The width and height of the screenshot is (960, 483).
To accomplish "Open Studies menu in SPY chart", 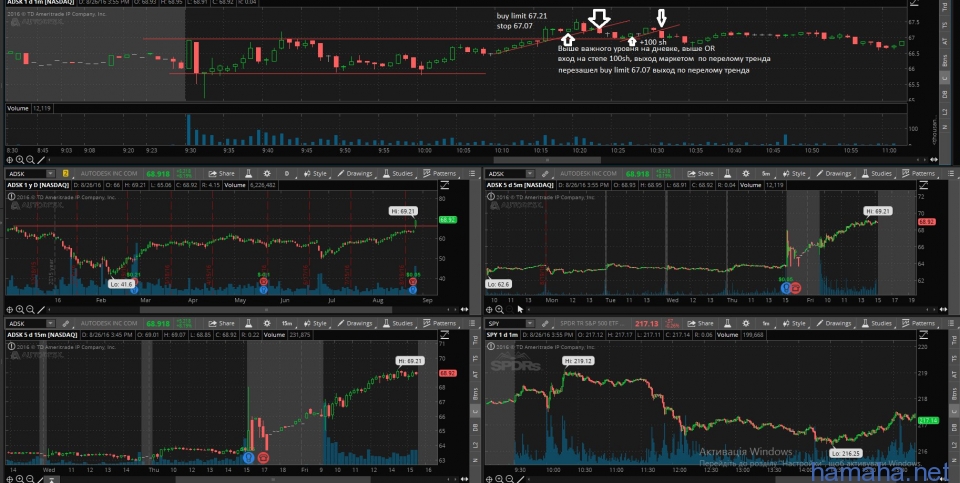I will [x=877, y=323].
